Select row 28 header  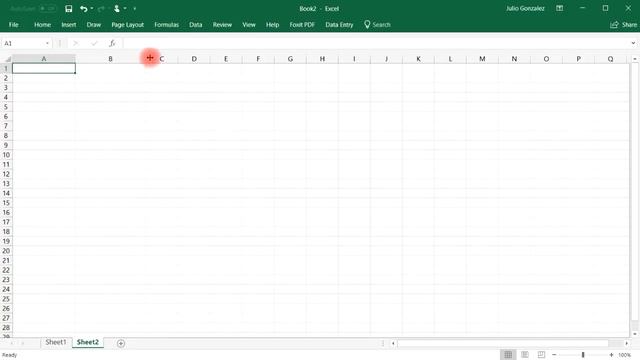[x=6, y=327]
